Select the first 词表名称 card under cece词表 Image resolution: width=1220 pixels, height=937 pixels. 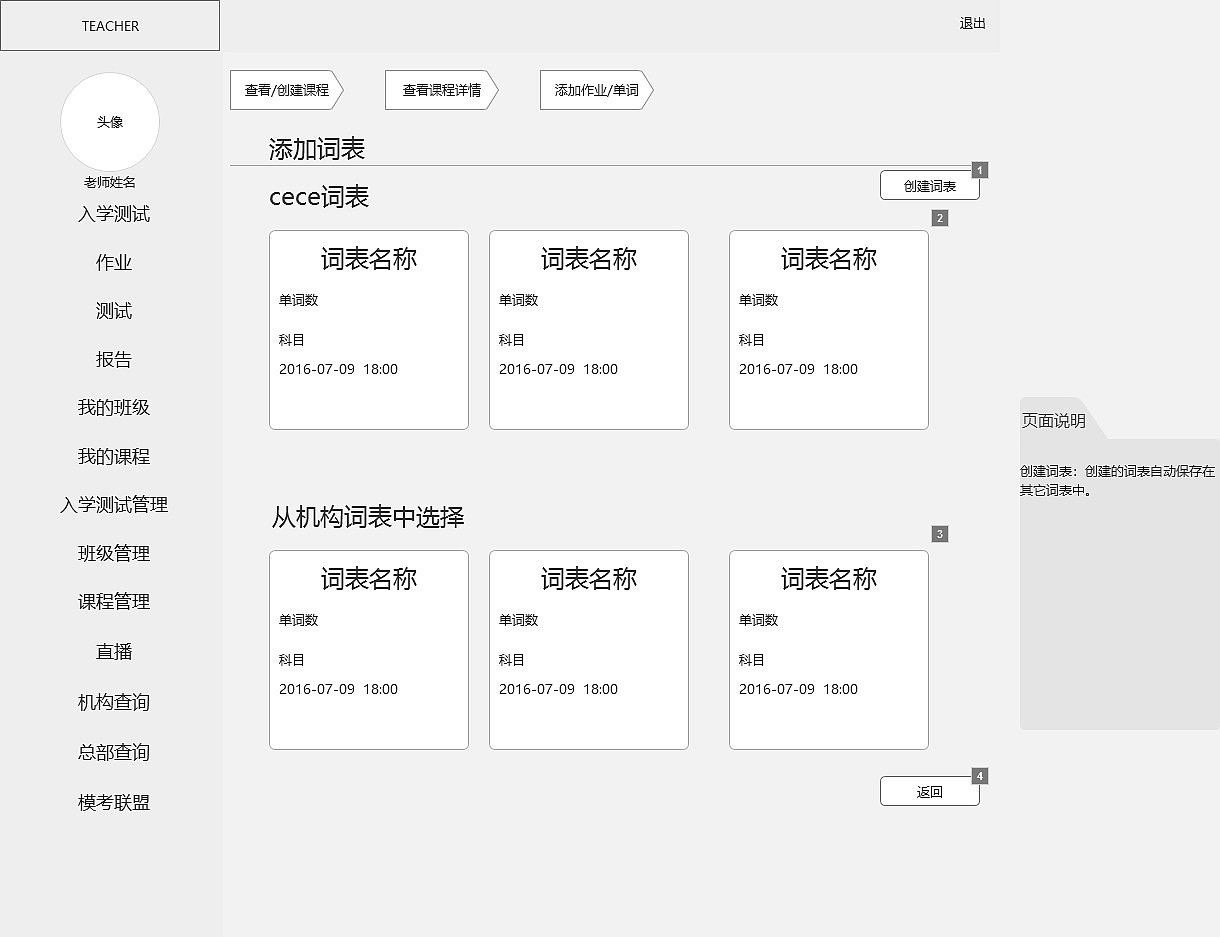click(368, 329)
